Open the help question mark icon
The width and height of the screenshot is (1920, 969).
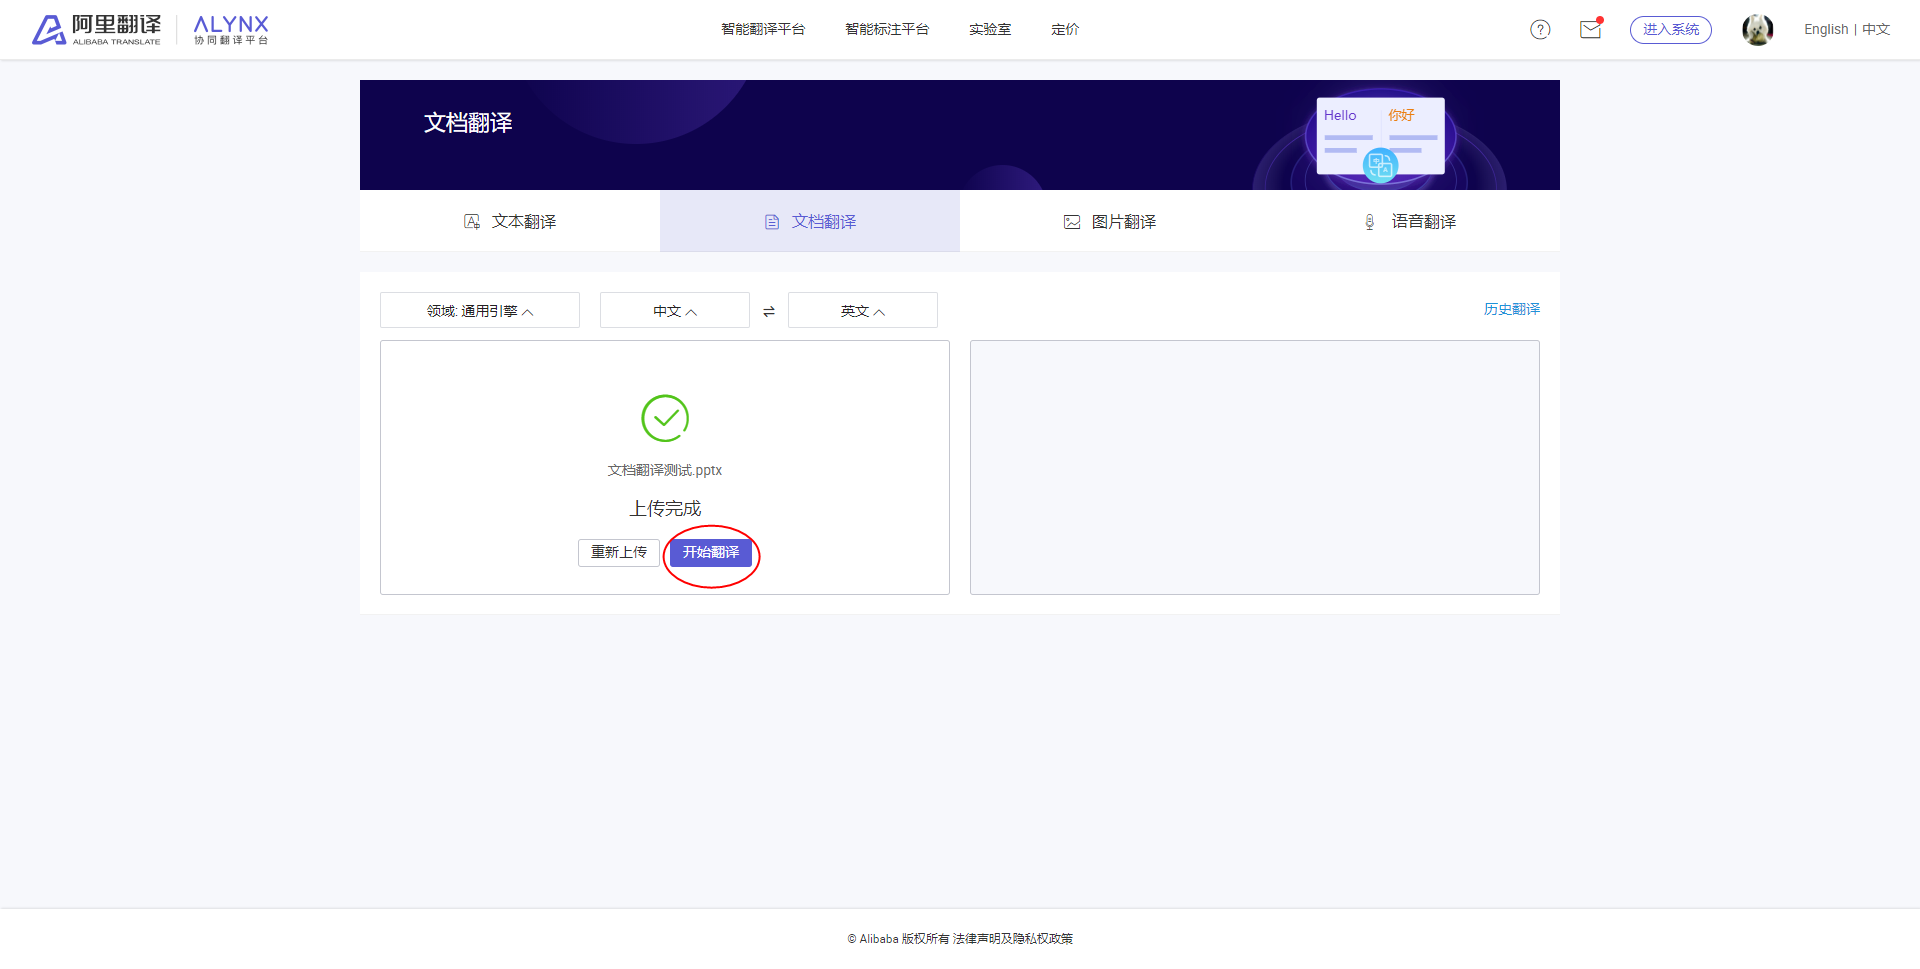tap(1540, 29)
